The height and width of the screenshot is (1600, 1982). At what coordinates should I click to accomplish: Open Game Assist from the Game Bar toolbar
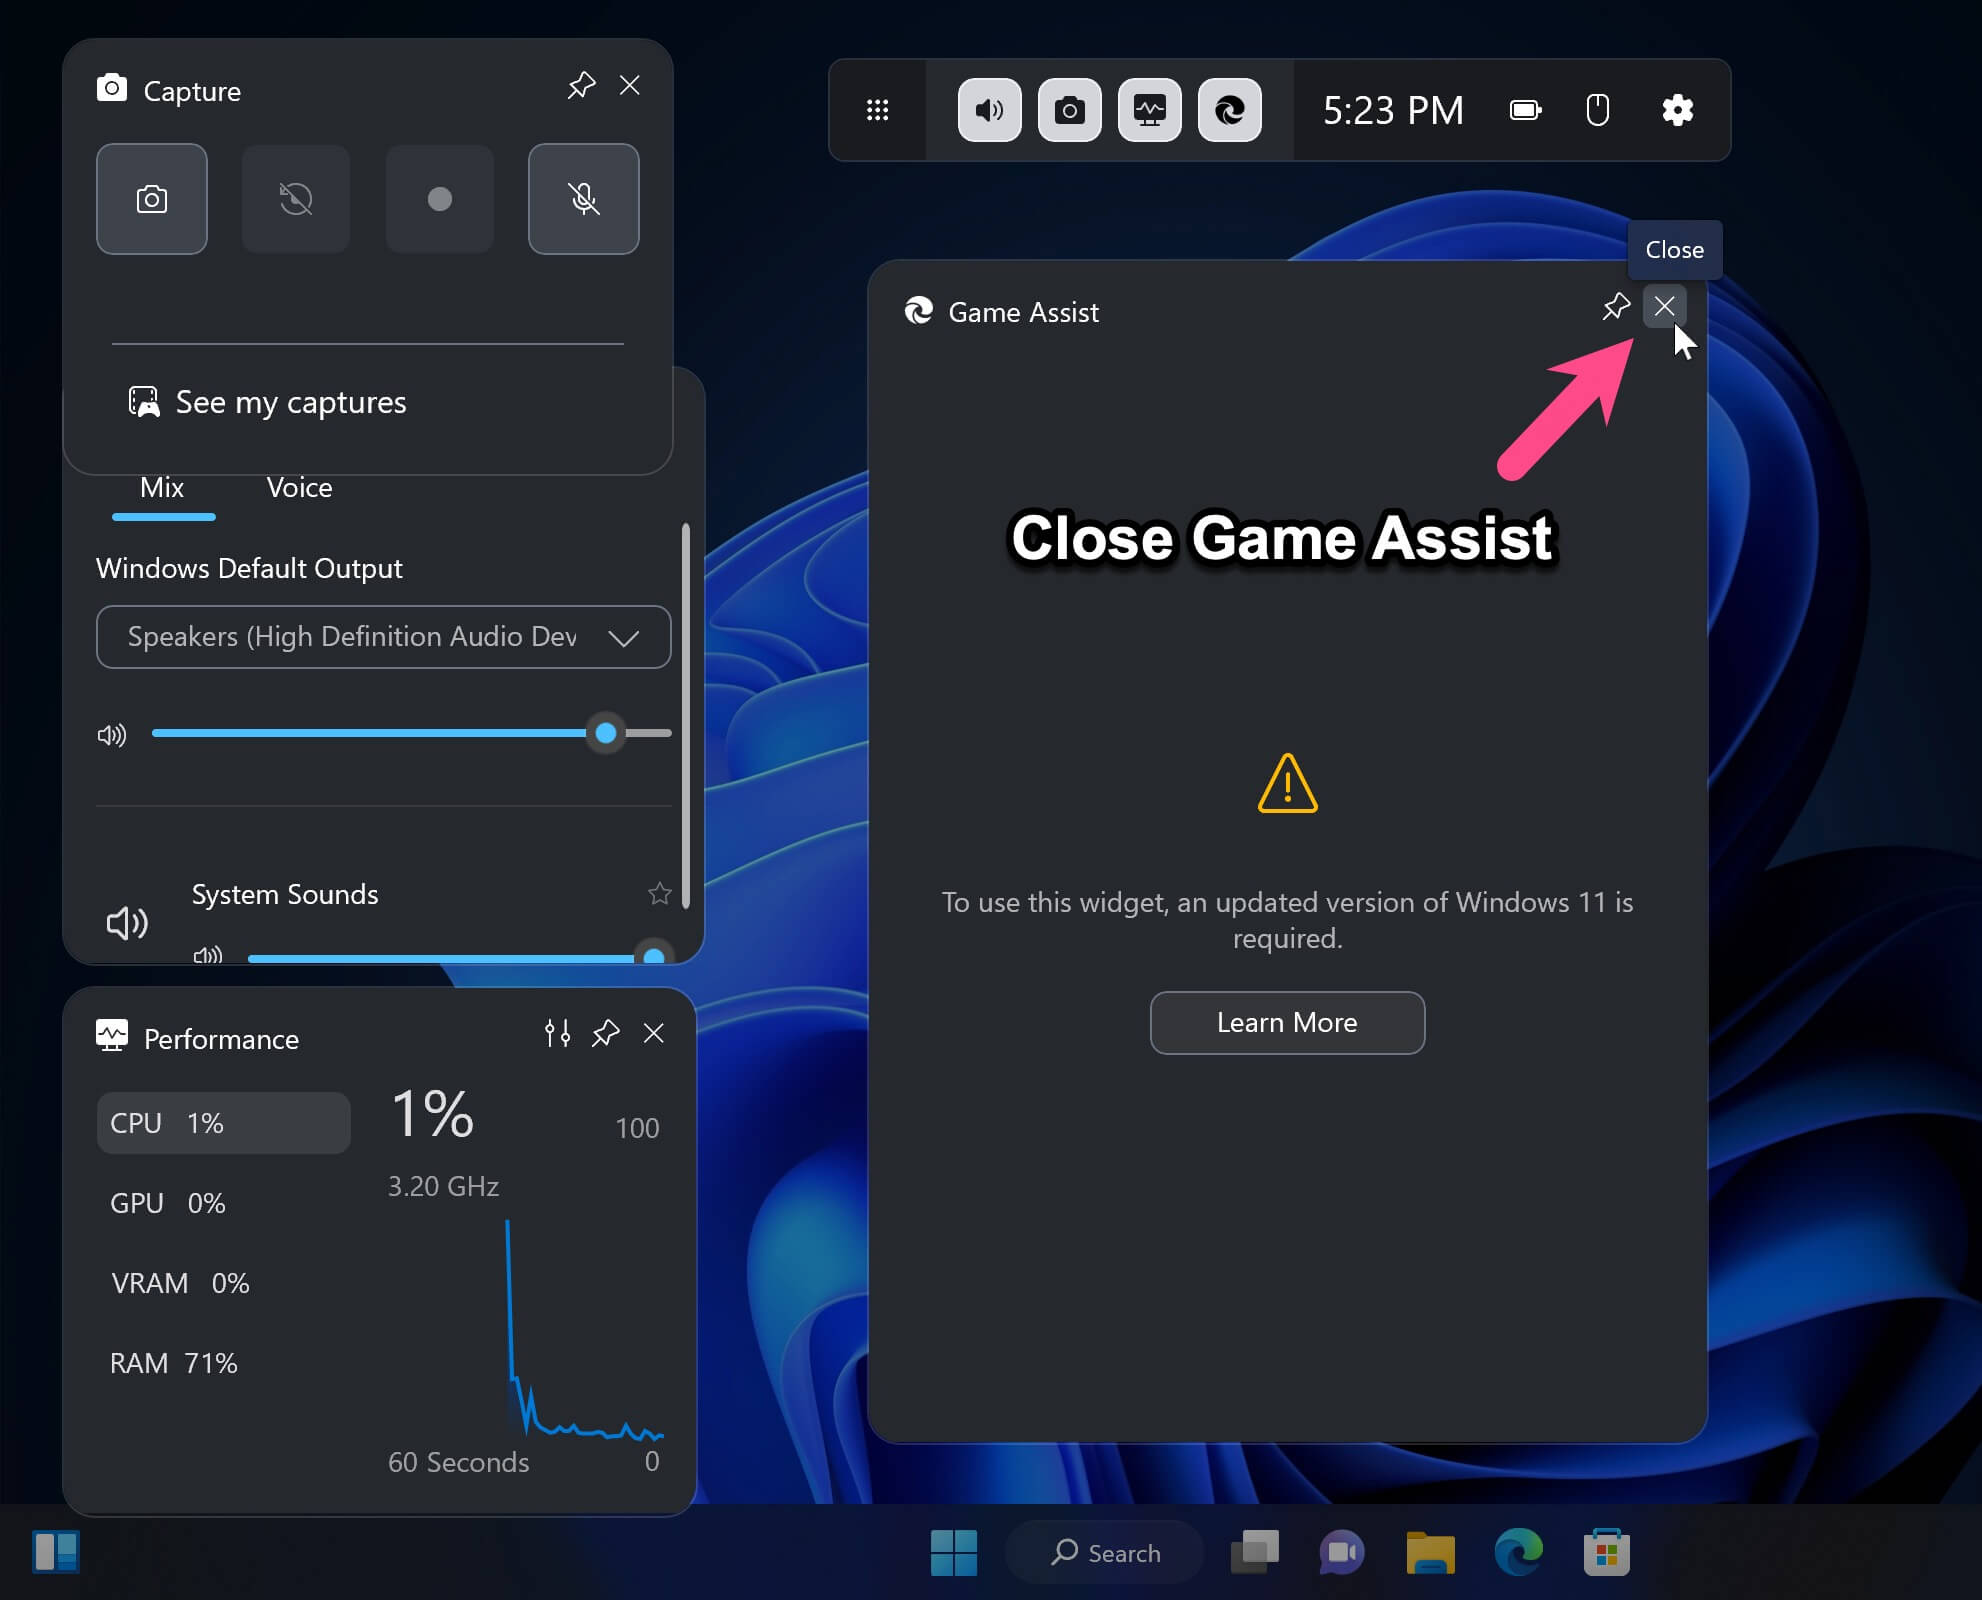(x=1228, y=110)
